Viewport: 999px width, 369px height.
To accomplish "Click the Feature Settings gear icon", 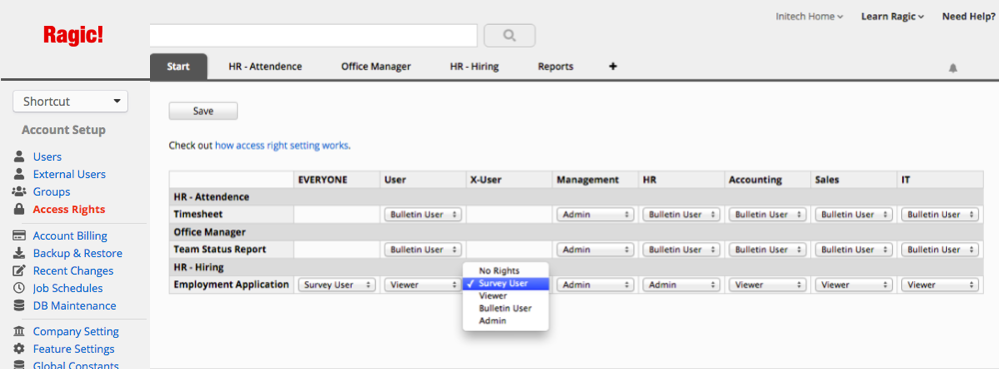I will (19, 349).
